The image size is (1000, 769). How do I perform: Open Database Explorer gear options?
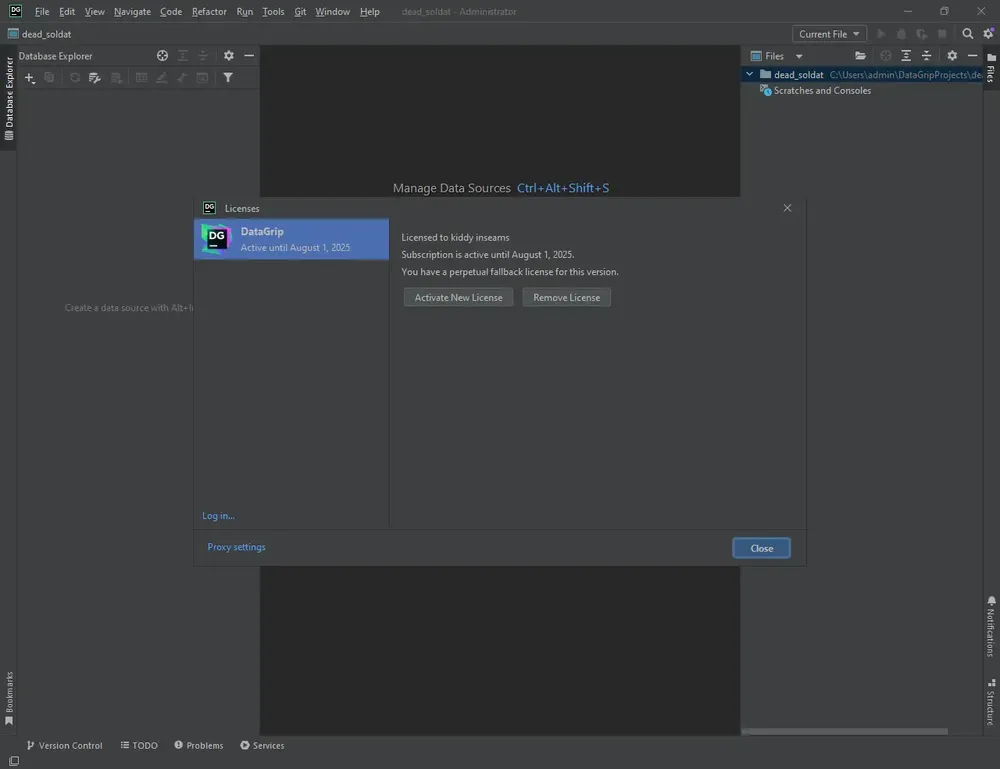(228, 55)
